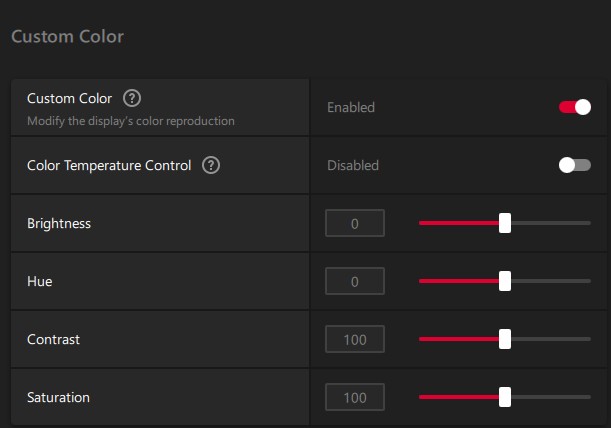
Task: Click the Color Temperature Control help icon
Action: (211, 165)
